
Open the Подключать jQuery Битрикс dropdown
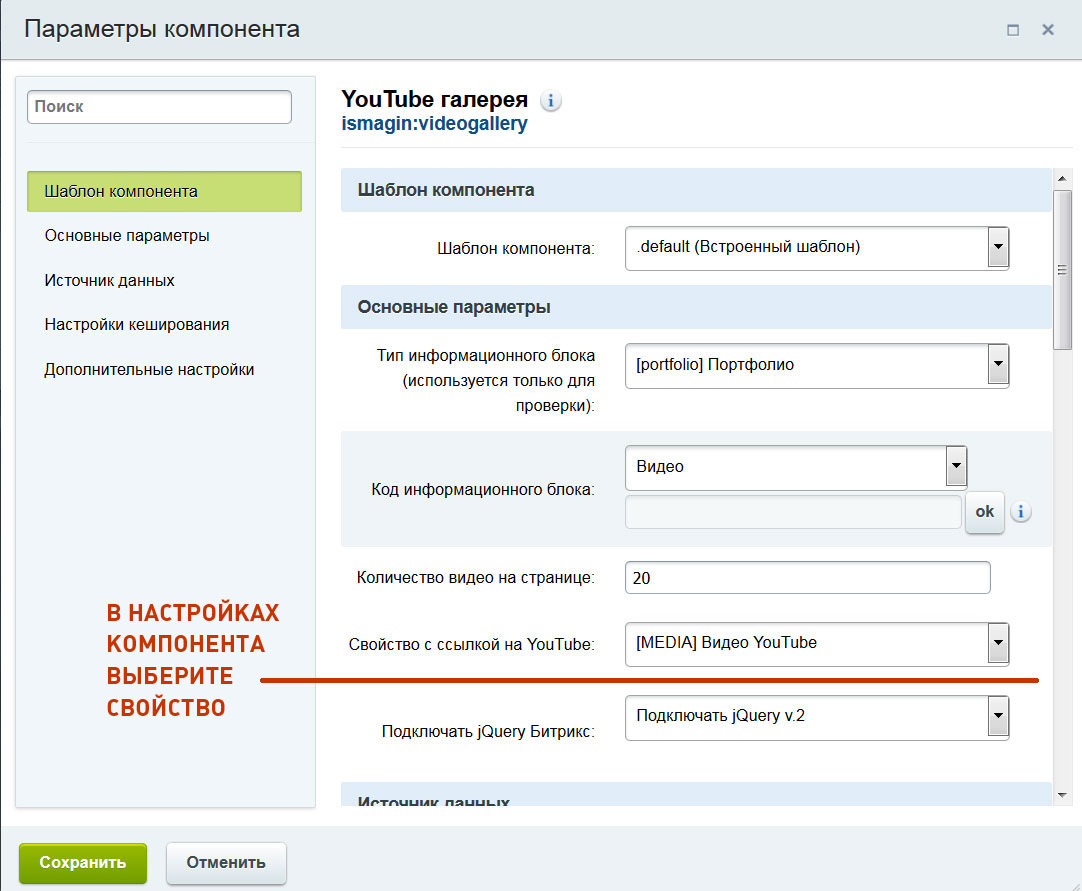(x=996, y=717)
